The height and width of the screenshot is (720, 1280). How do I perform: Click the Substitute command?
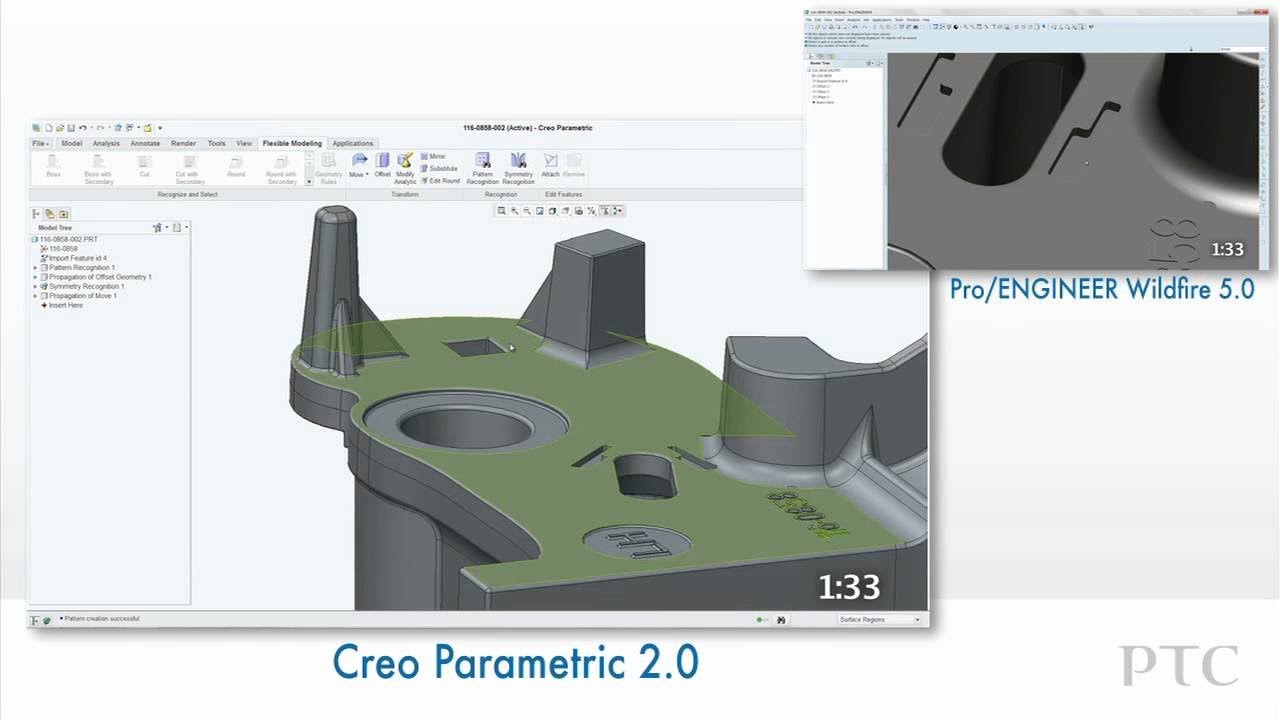point(439,169)
